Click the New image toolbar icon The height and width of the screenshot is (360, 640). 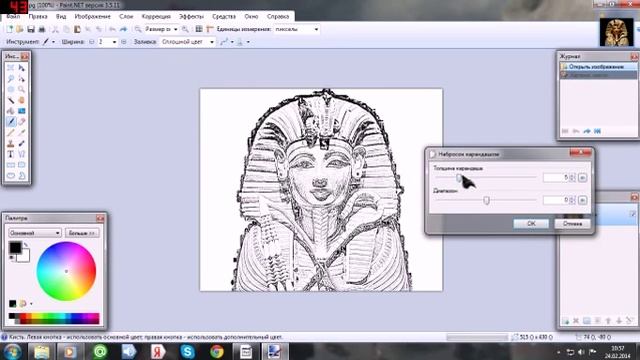point(9,29)
